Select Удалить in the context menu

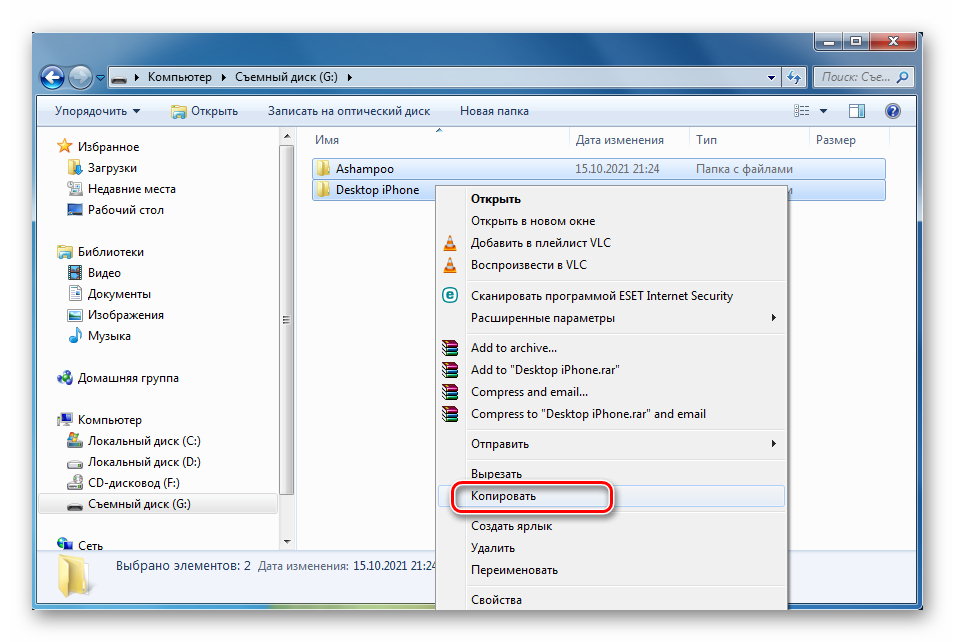coord(493,548)
